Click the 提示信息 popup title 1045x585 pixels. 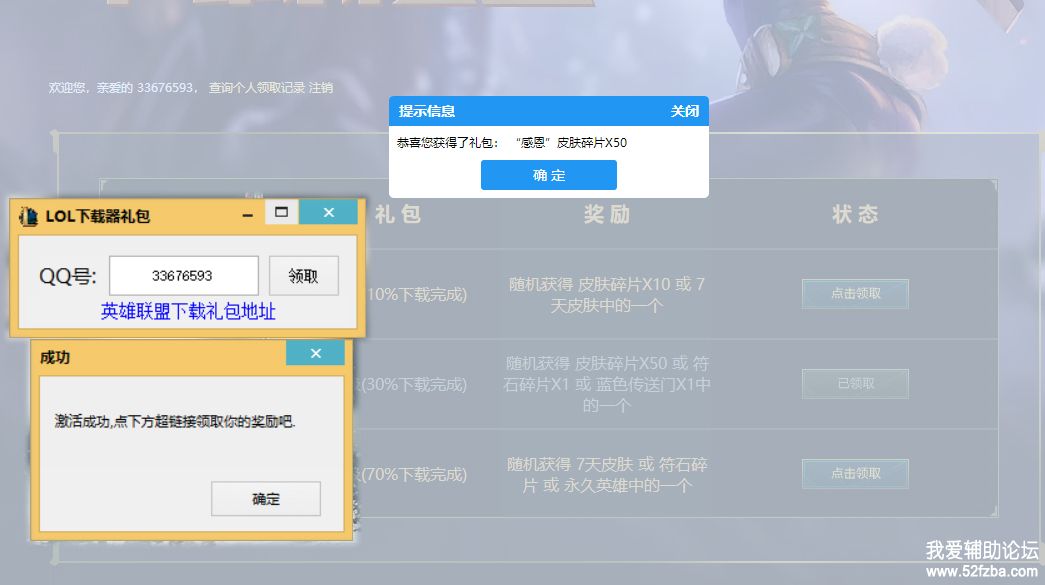point(427,111)
